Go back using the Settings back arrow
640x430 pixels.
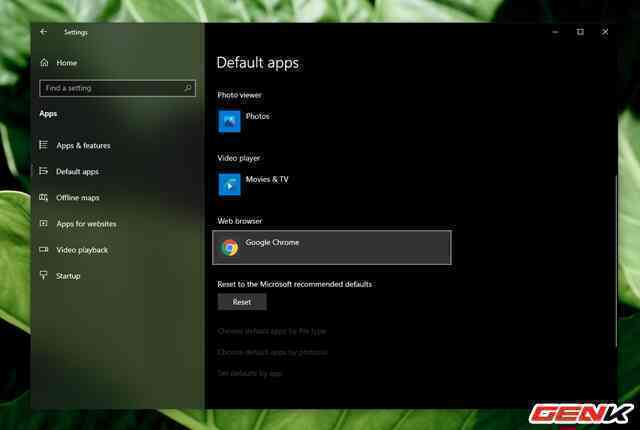[44, 32]
